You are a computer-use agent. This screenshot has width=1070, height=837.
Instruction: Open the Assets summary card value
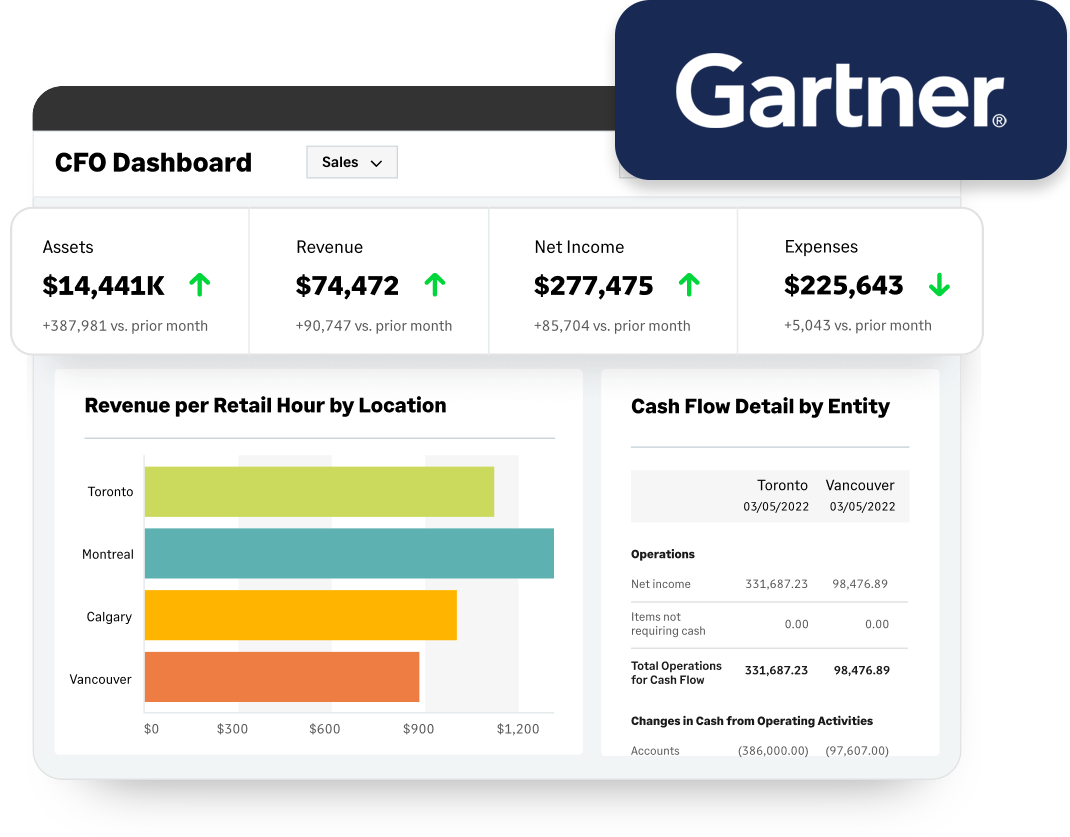point(103,286)
